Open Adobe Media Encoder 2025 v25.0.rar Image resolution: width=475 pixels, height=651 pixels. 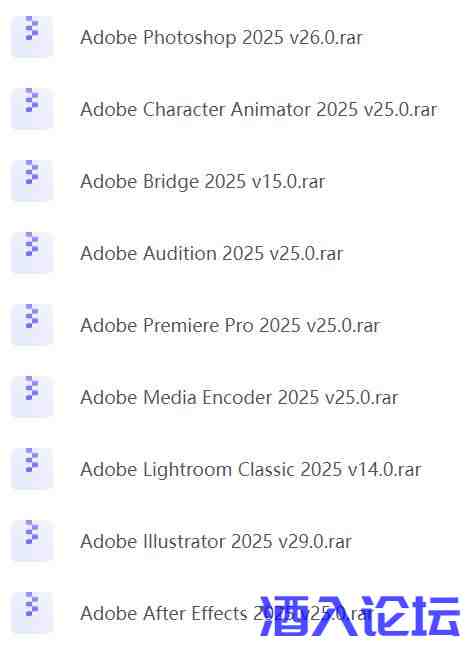point(239,398)
